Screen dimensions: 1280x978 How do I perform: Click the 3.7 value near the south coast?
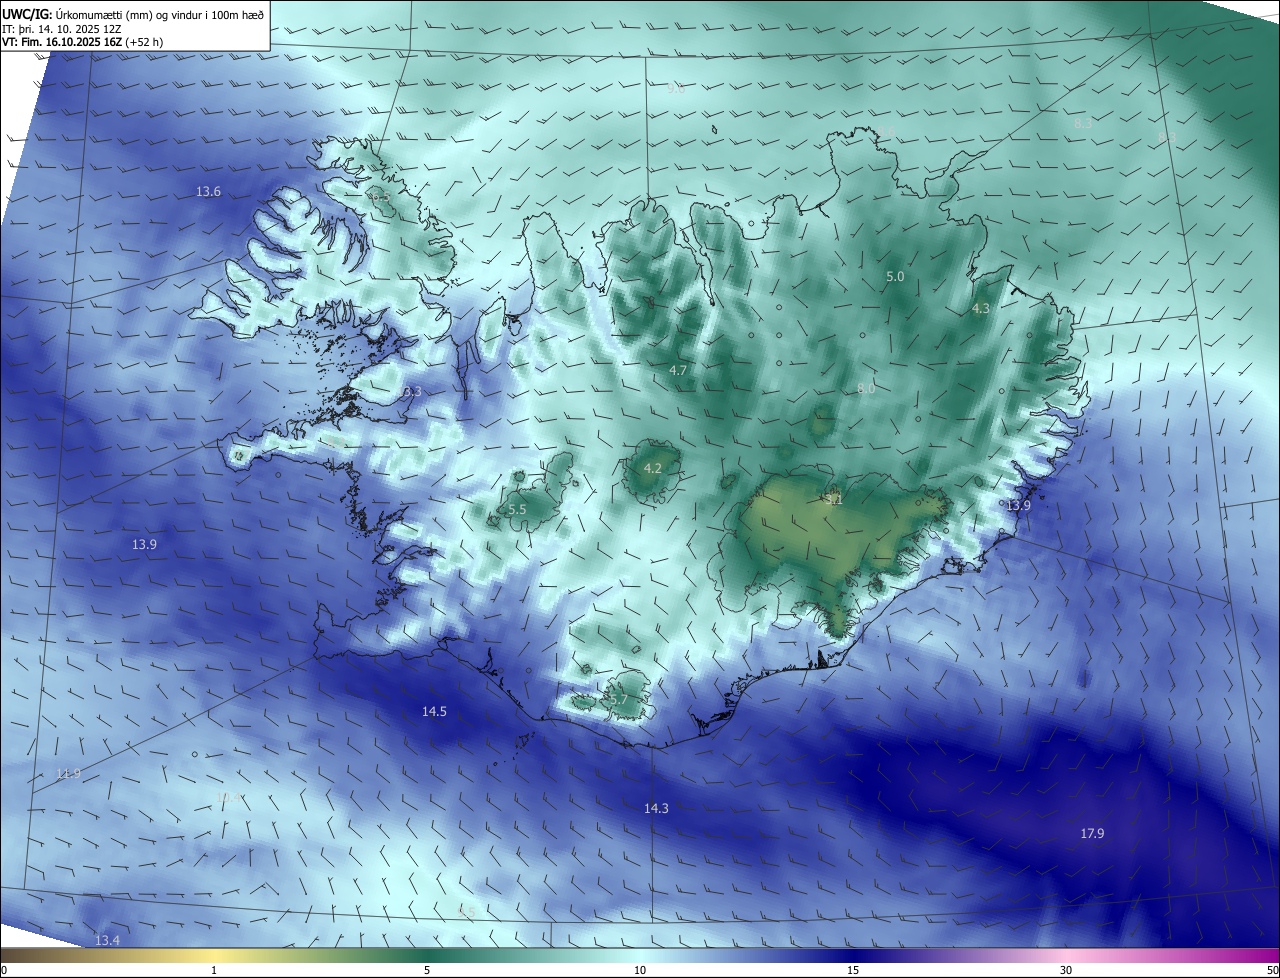pyautogui.click(x=617, y=700)
